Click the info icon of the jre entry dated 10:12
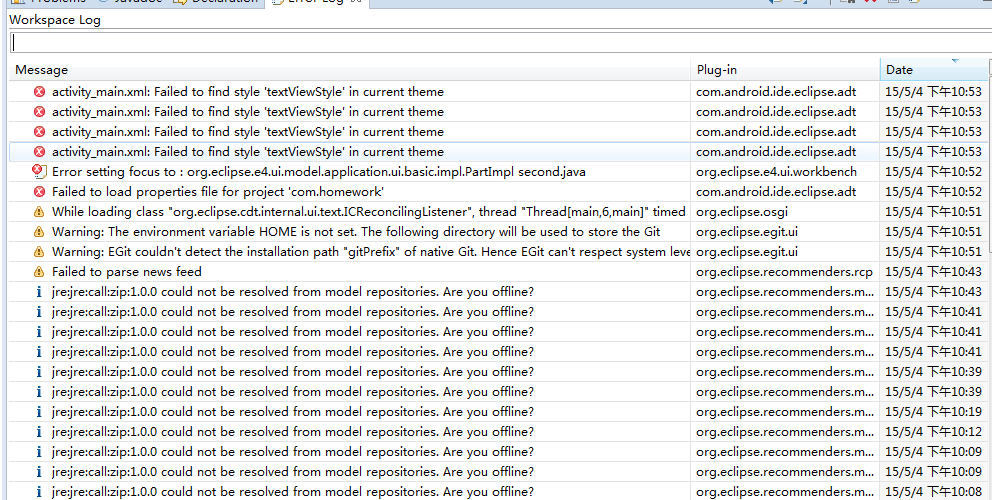The image size is (992, 500). pos(39,432)
